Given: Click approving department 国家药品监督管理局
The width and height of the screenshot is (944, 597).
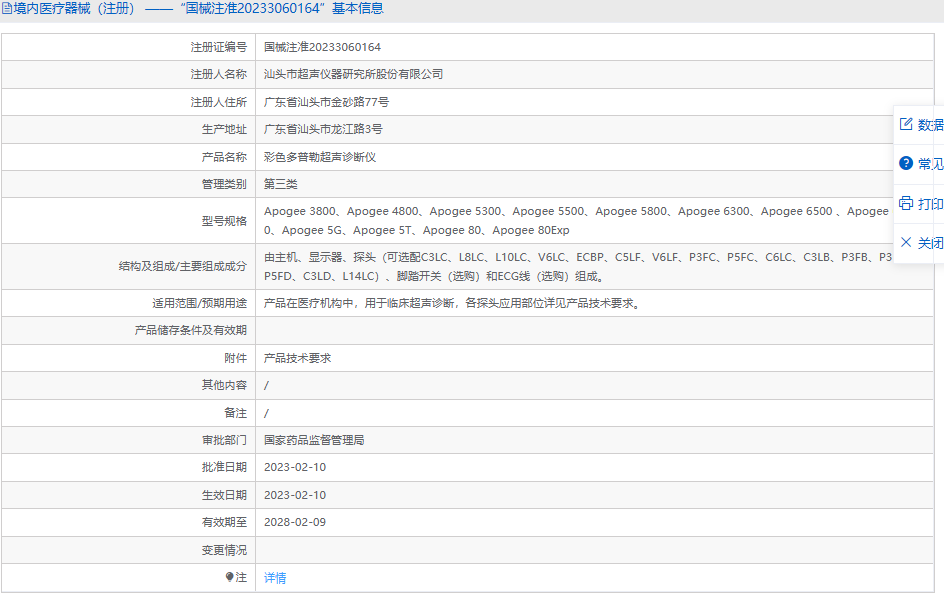Looking at the screenshot, I should click(314, 440).
